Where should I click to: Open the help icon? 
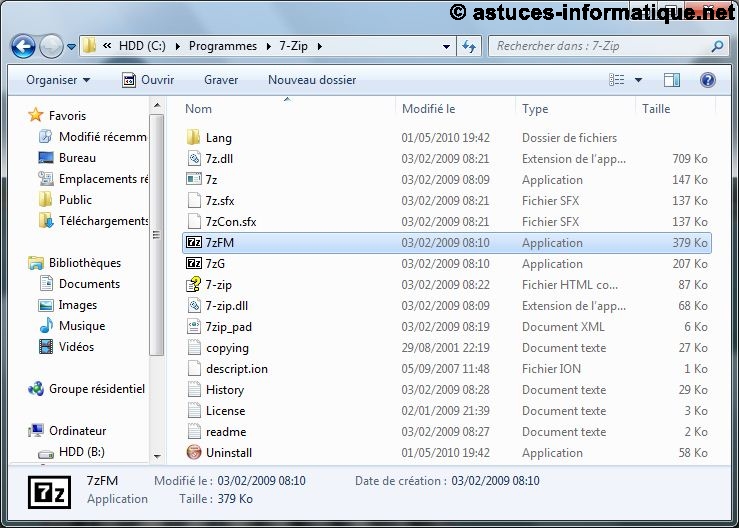click(708, 80)
